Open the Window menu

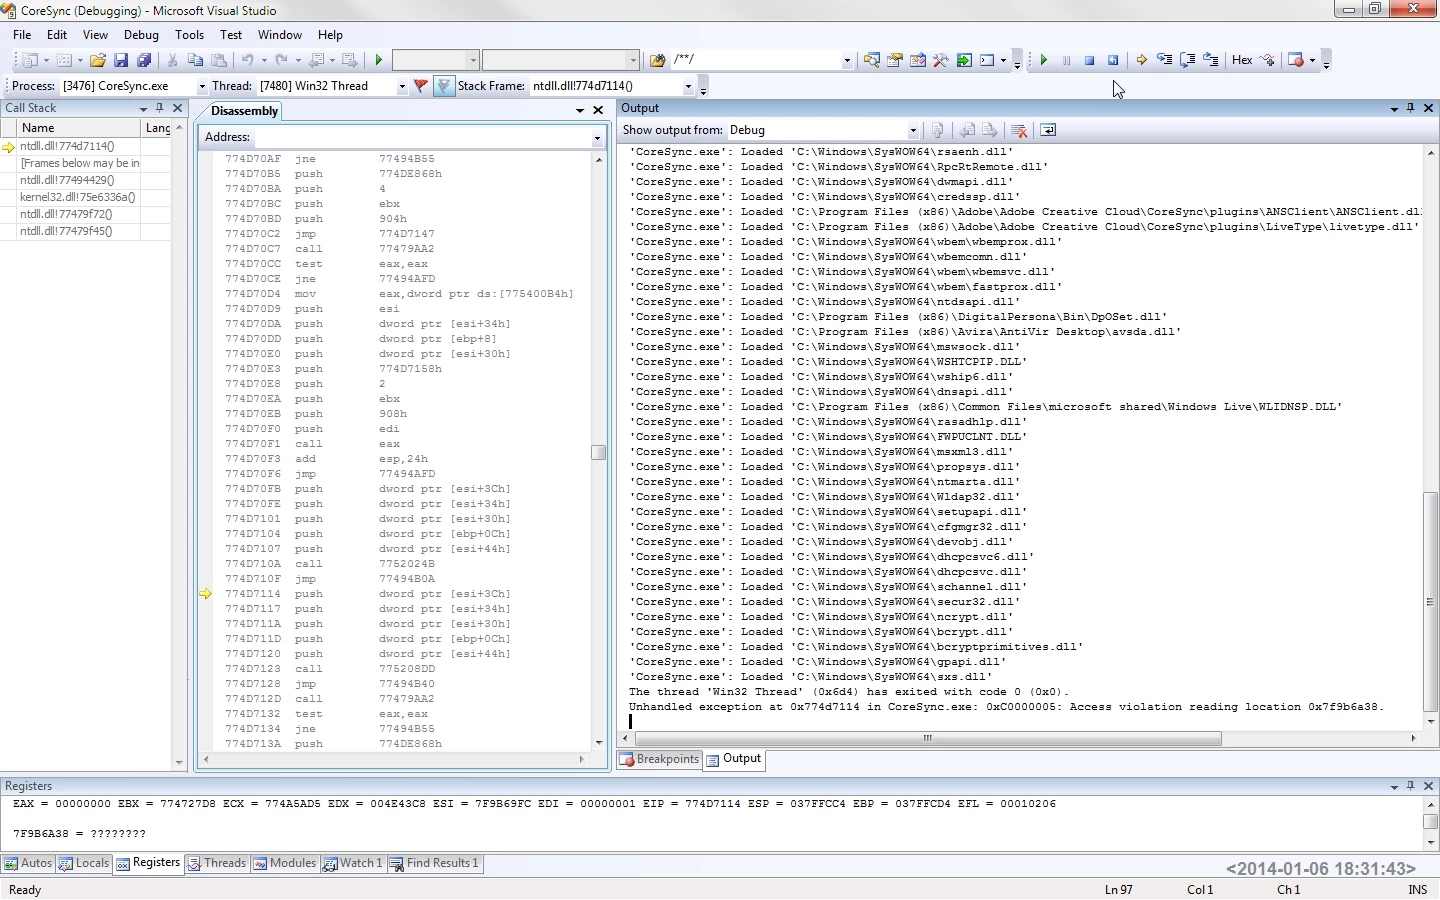[280, 34]
